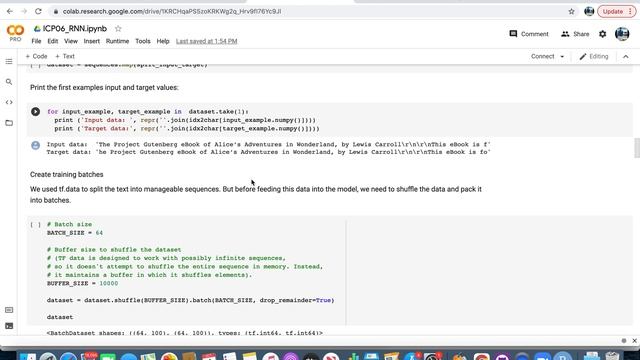Select the 'Create training batches' heading
This screenshot has height=360, width=640.
click(67, 174)
